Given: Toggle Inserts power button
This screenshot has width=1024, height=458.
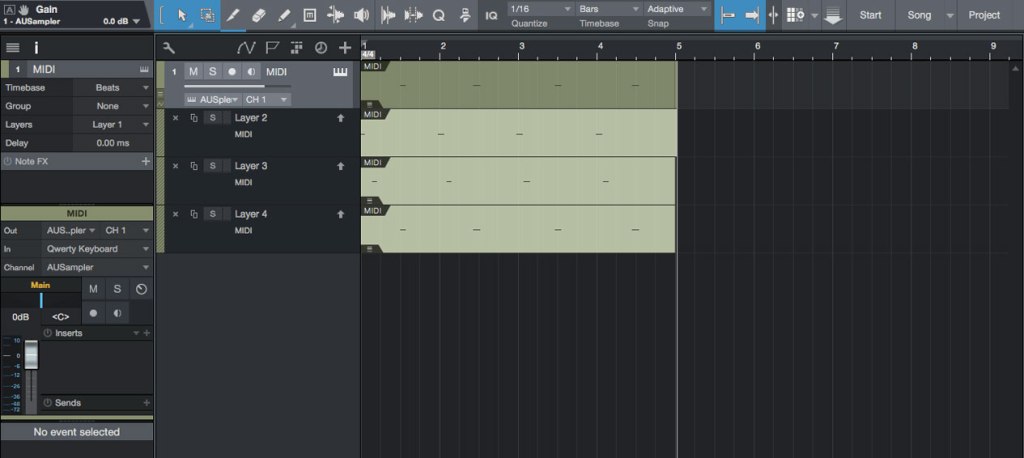Looking at the screenshot, I should pos(48,333).
